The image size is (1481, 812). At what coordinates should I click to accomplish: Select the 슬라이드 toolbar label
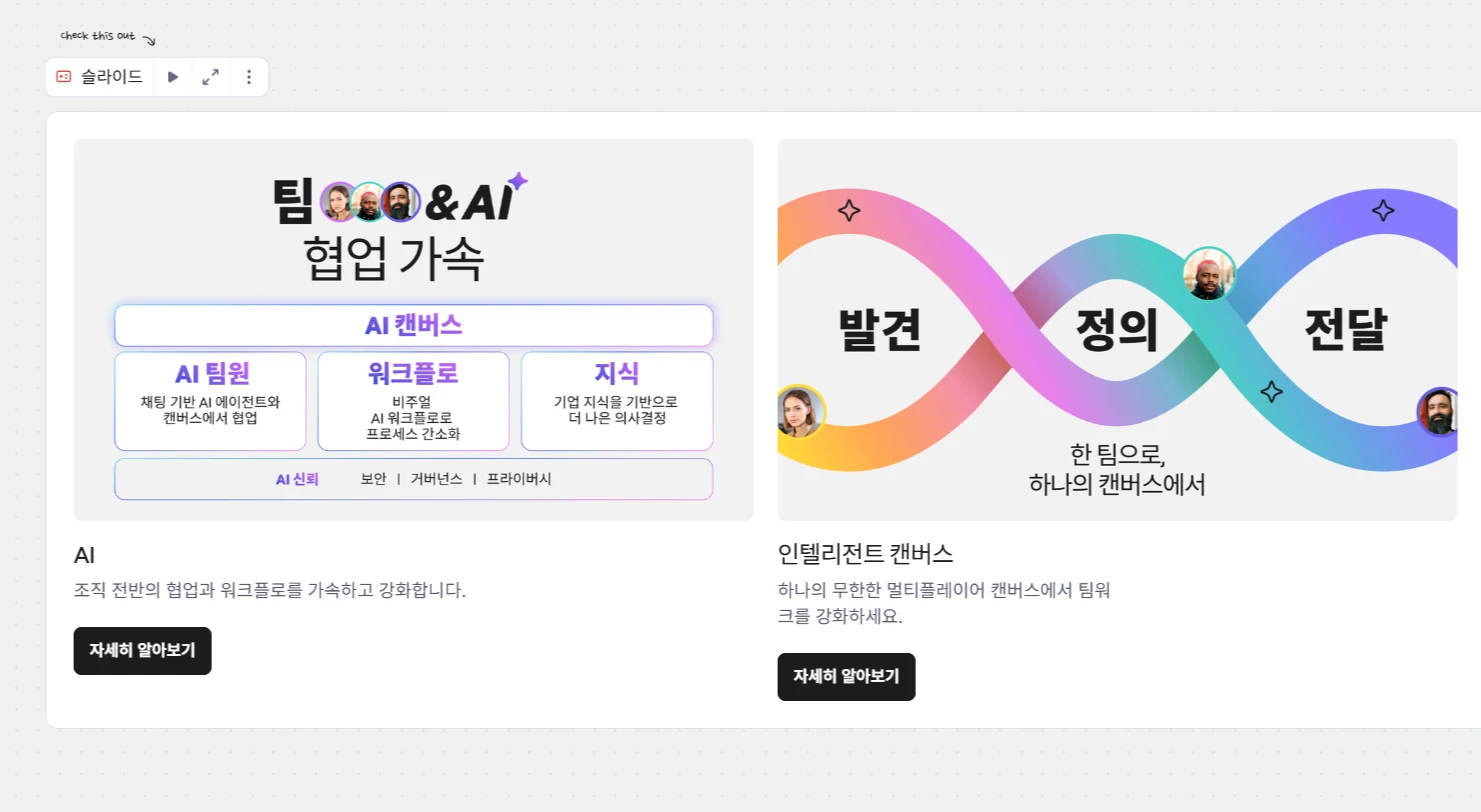point(112,77)
